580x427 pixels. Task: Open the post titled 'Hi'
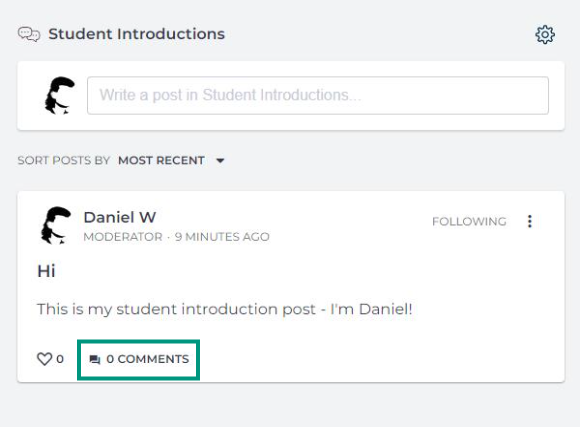(46, 271)
